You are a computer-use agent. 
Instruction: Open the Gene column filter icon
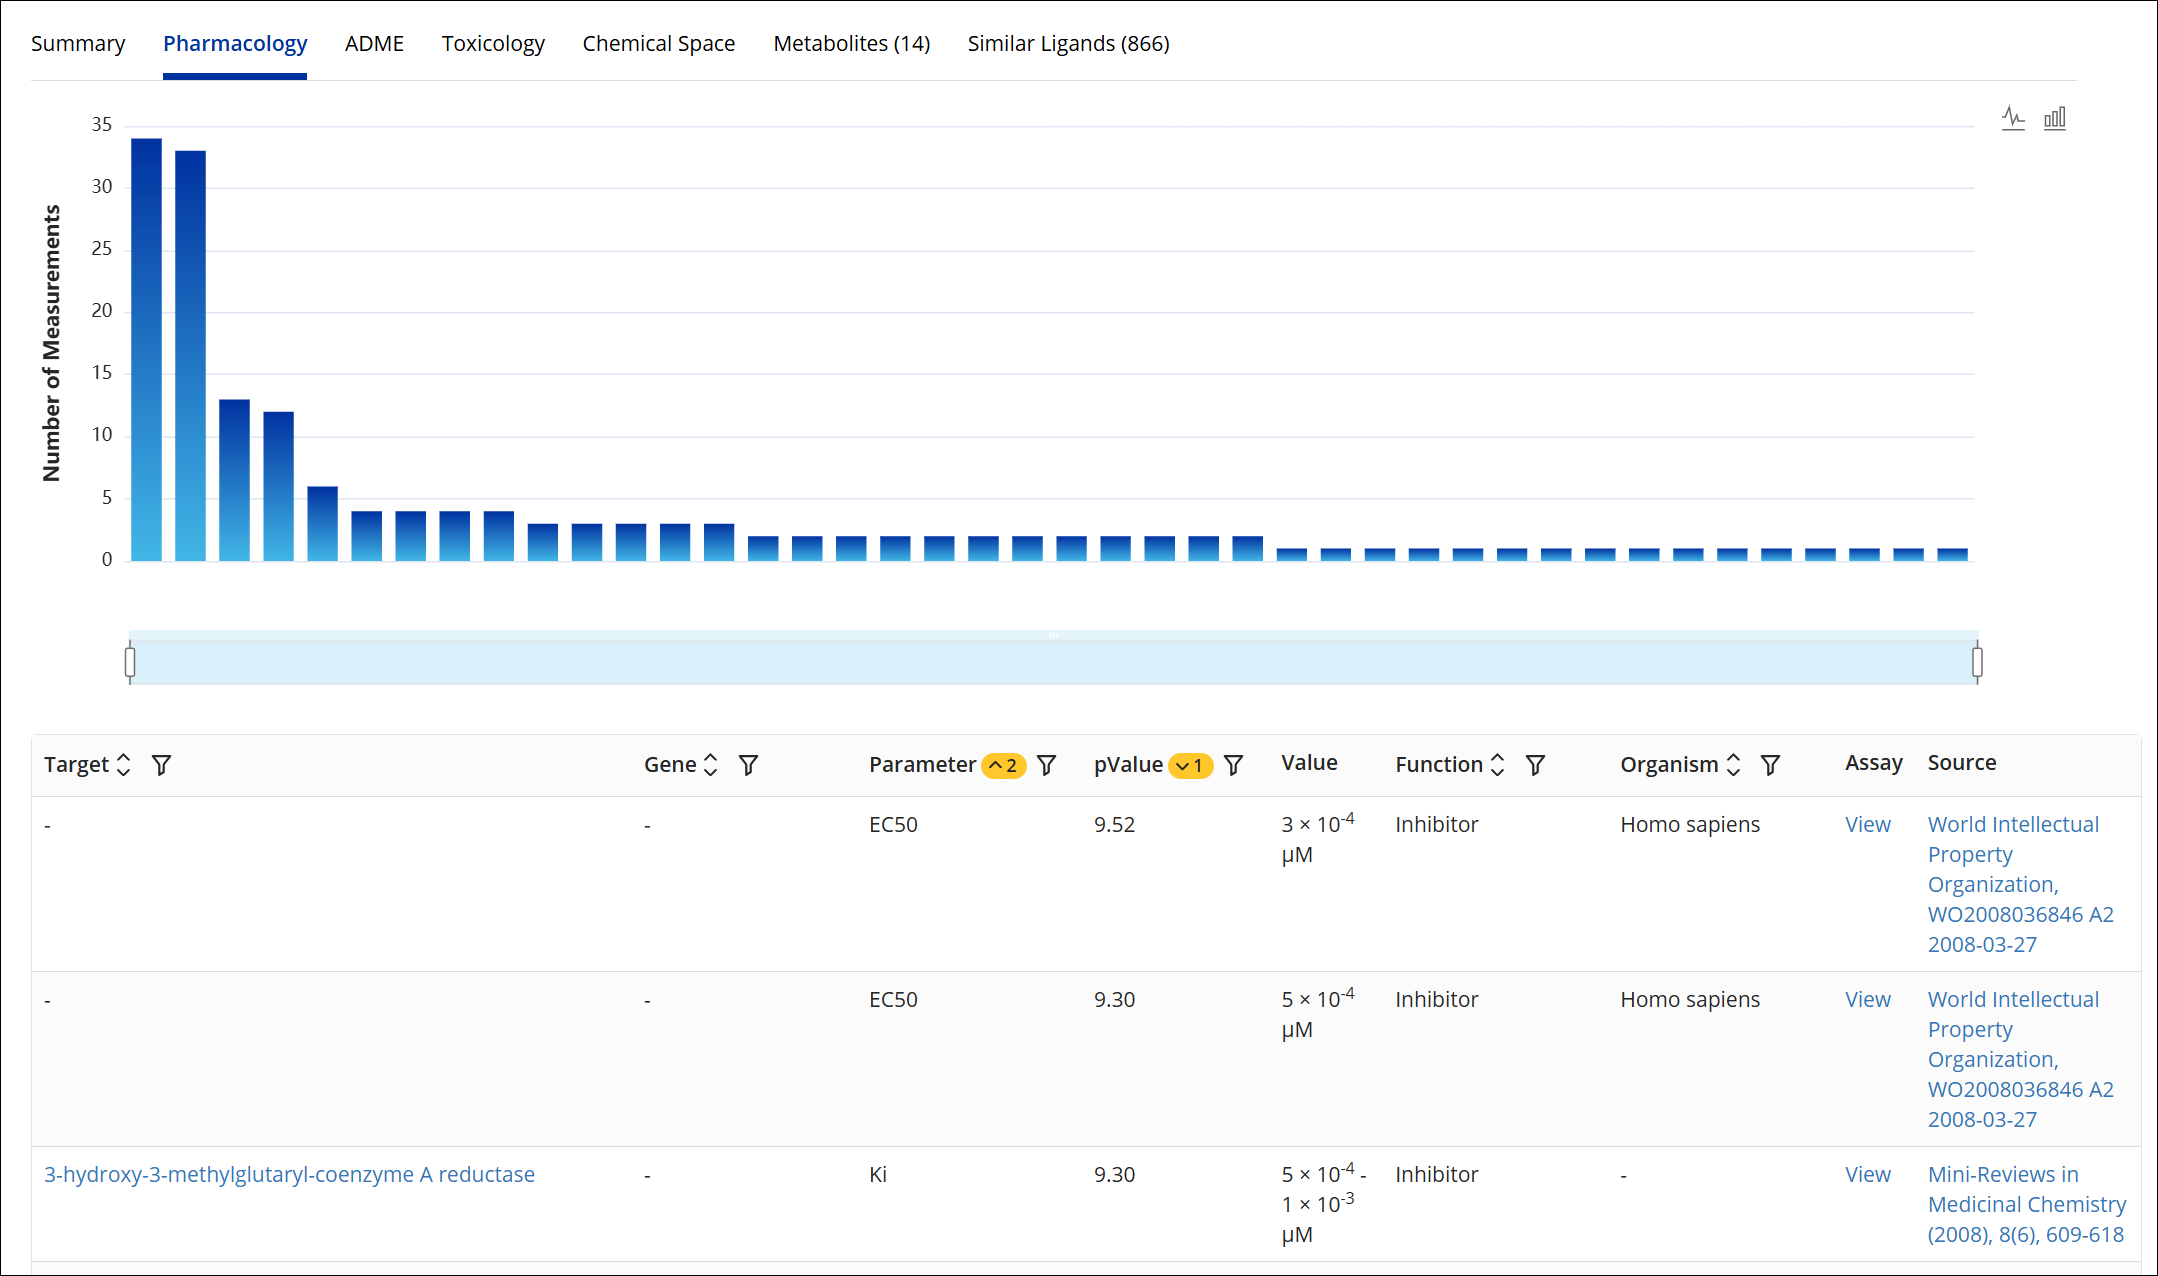(x=748, y=765)
